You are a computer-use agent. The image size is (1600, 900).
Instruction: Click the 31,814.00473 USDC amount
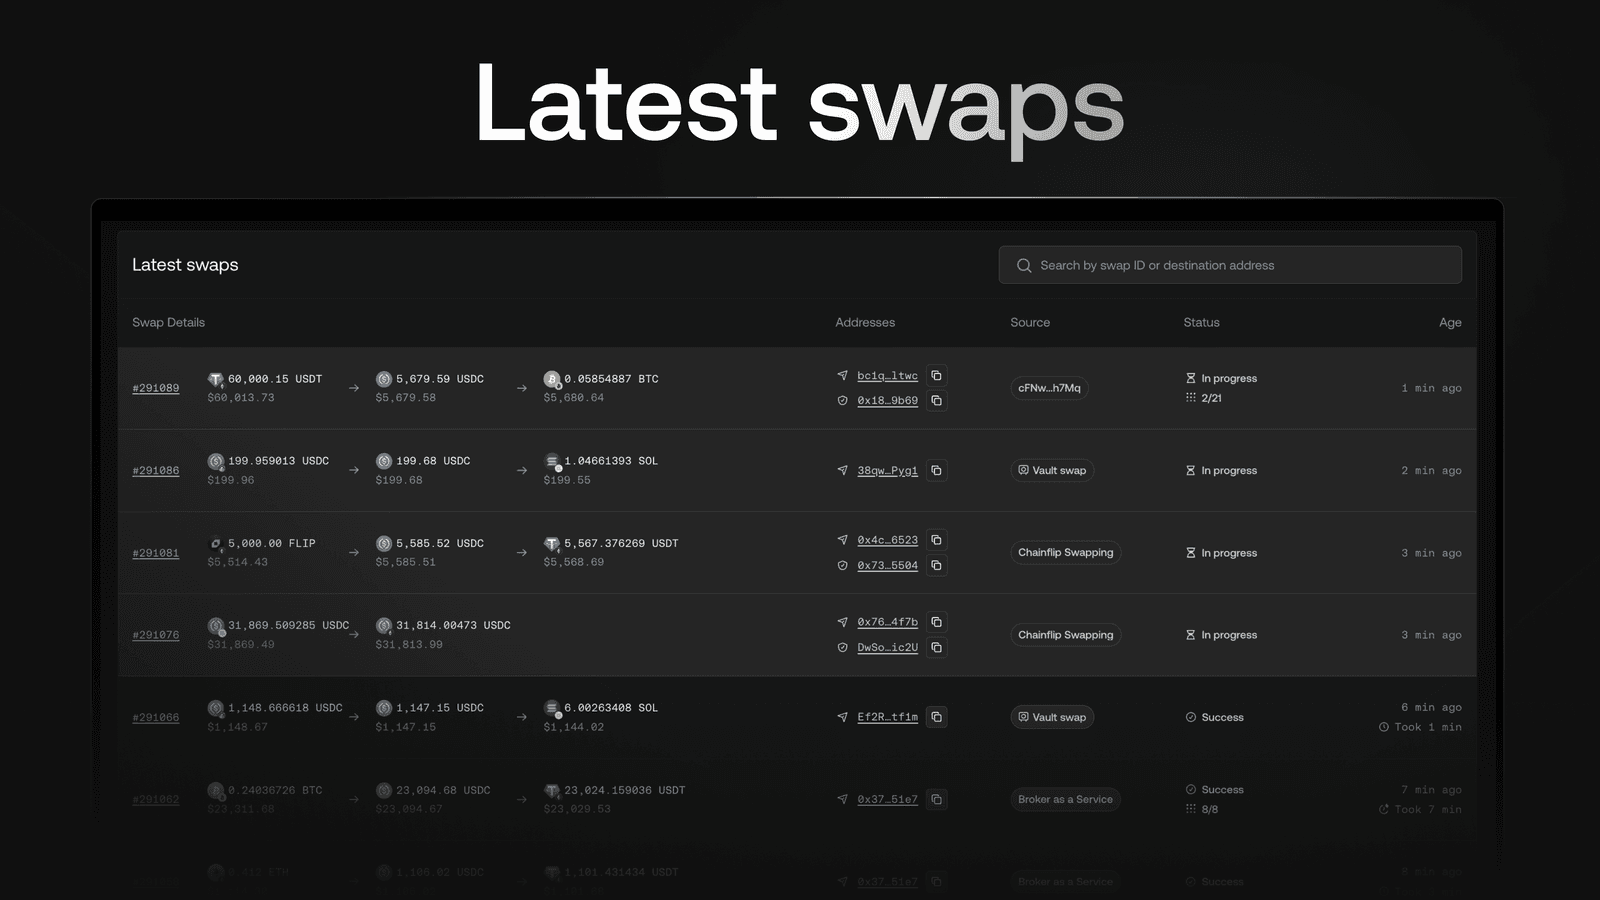pos(453,626)
